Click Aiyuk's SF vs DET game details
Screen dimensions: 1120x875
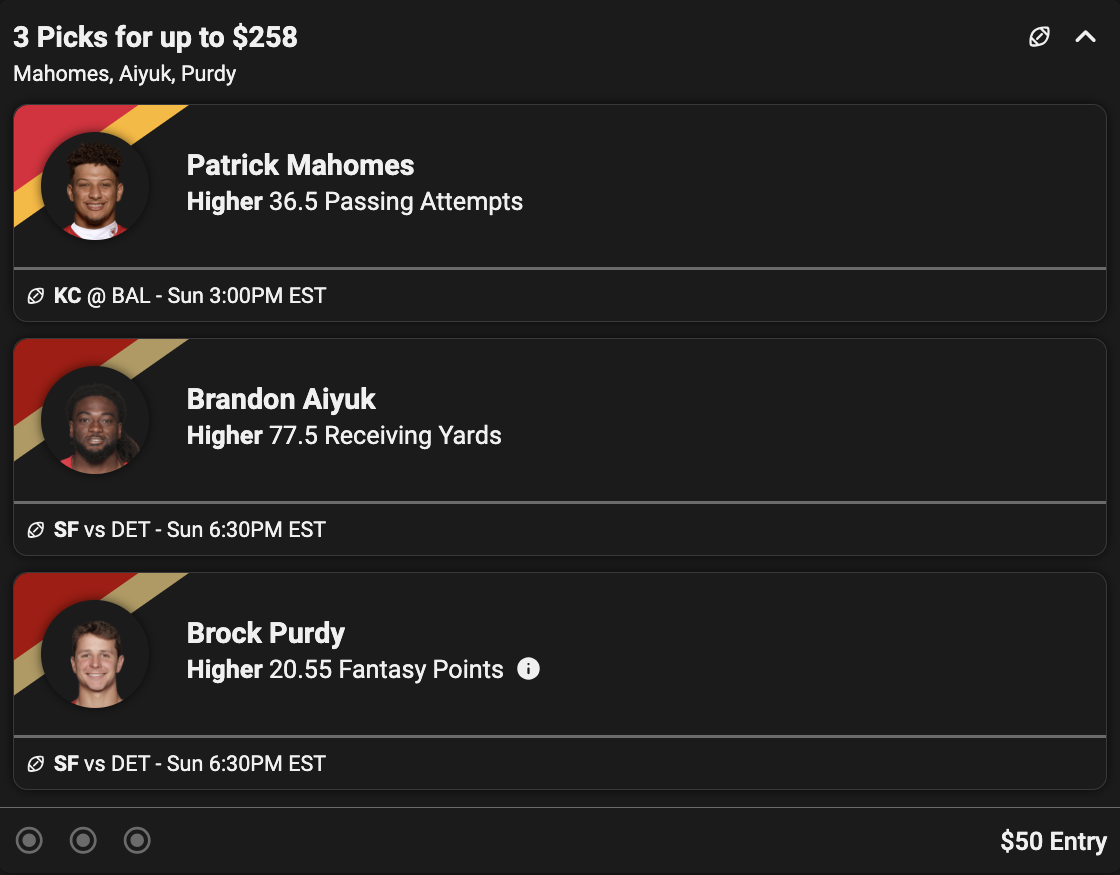coord(190,530)
